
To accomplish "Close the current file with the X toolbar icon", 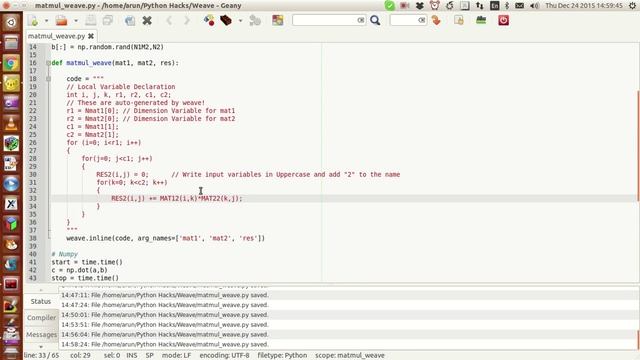I will 147,20.
